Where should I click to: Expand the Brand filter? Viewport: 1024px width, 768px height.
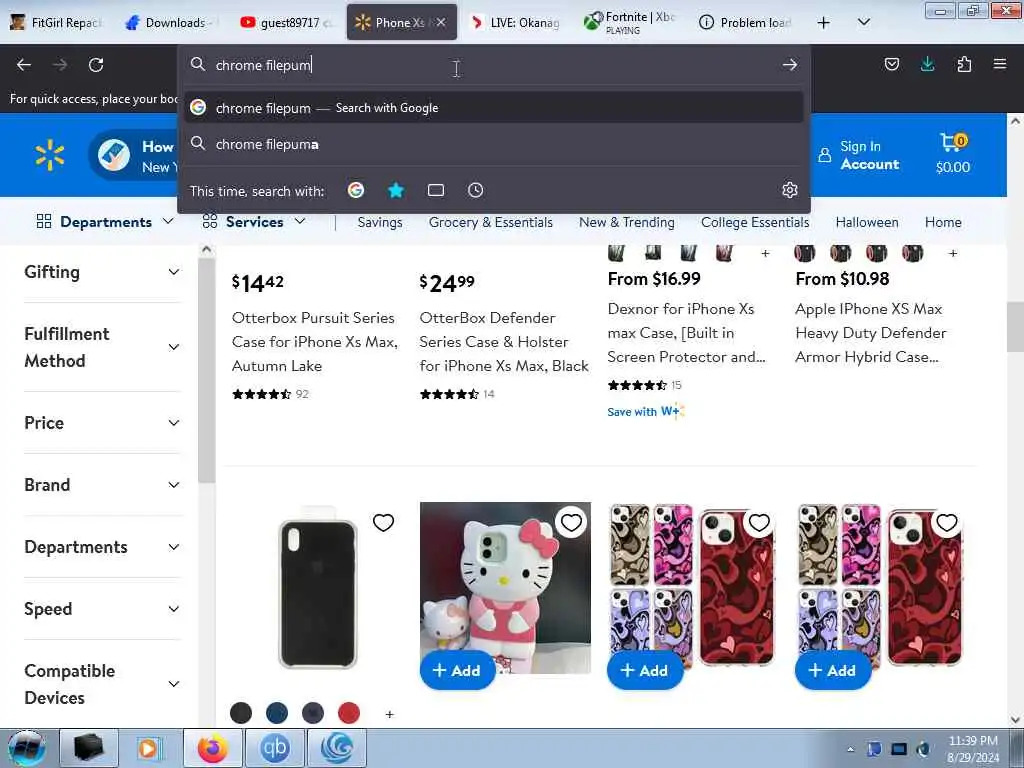point(102,485)
